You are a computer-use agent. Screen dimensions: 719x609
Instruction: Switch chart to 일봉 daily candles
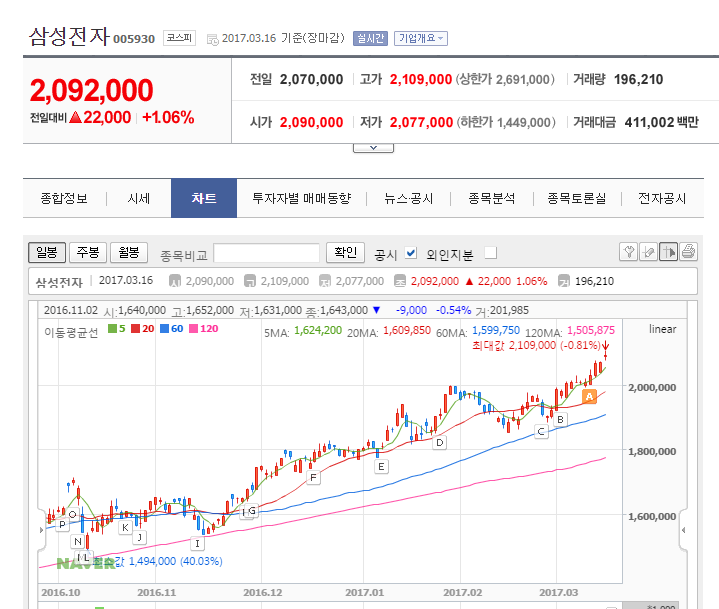click(x=48, y=252)
